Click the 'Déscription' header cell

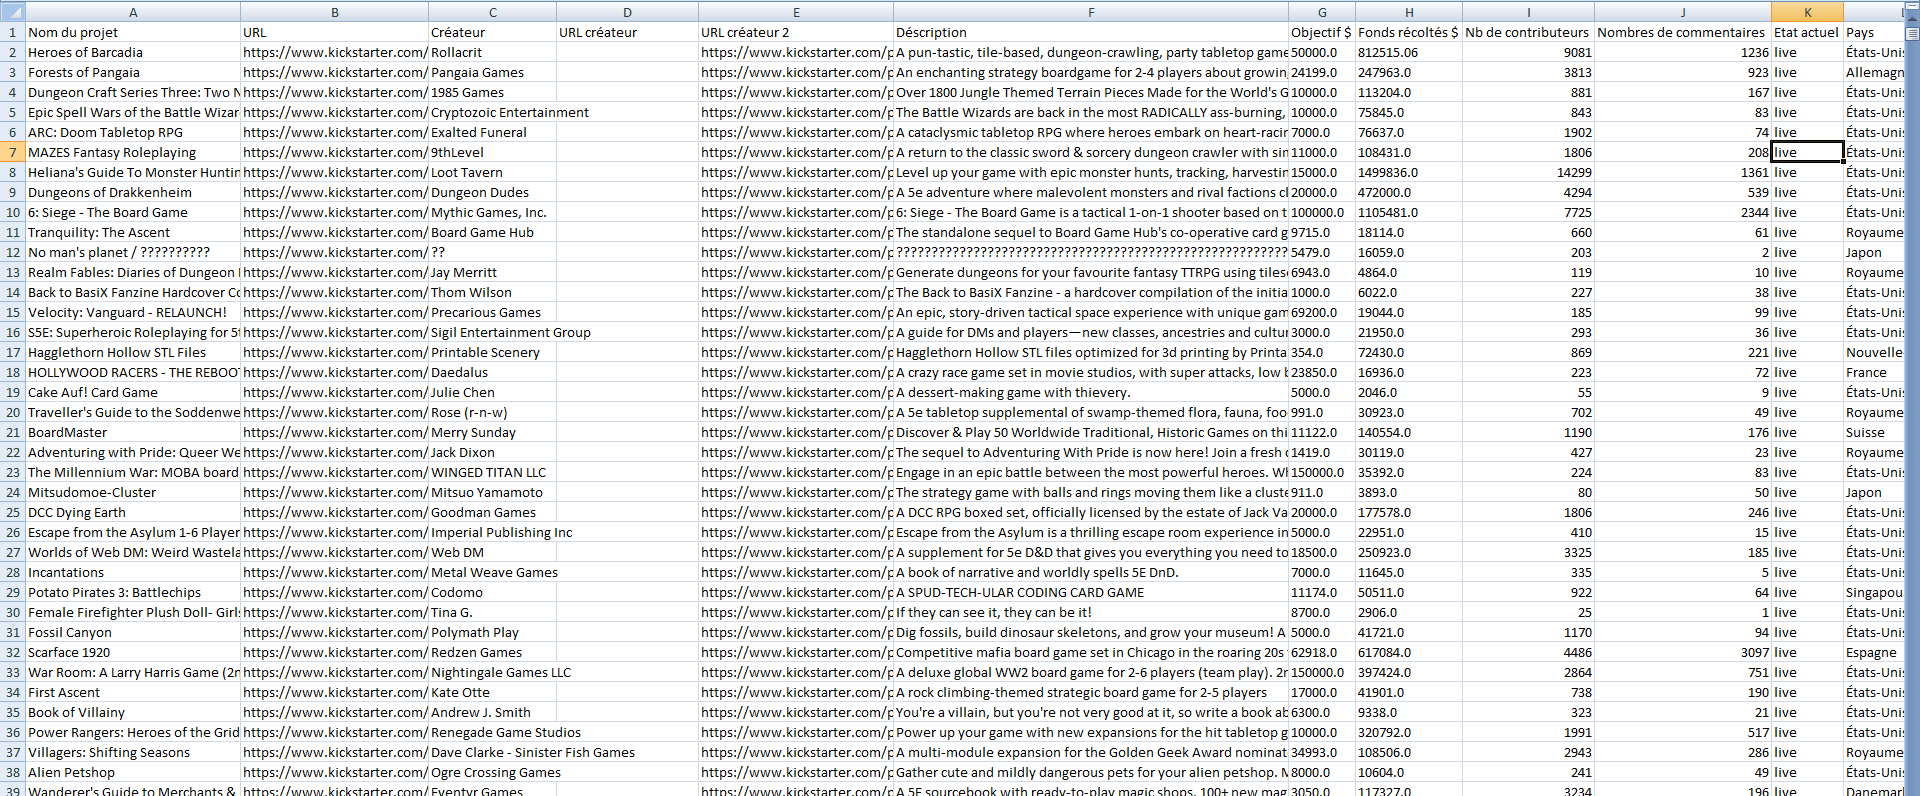pos(1091,32)
